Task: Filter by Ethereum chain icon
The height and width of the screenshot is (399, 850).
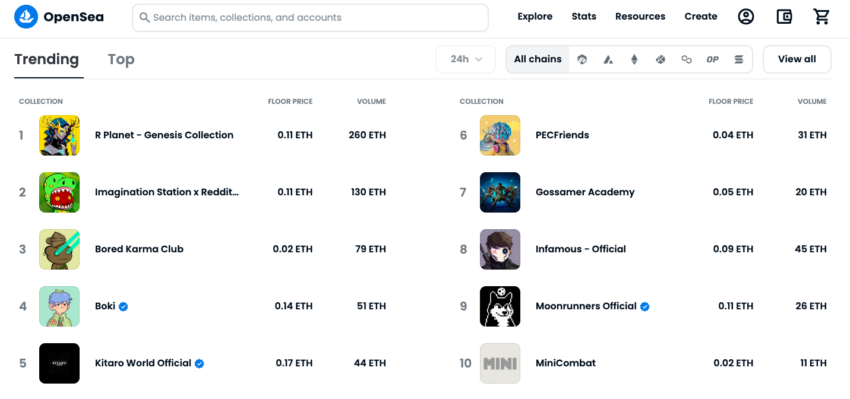Action: point(634,60)
